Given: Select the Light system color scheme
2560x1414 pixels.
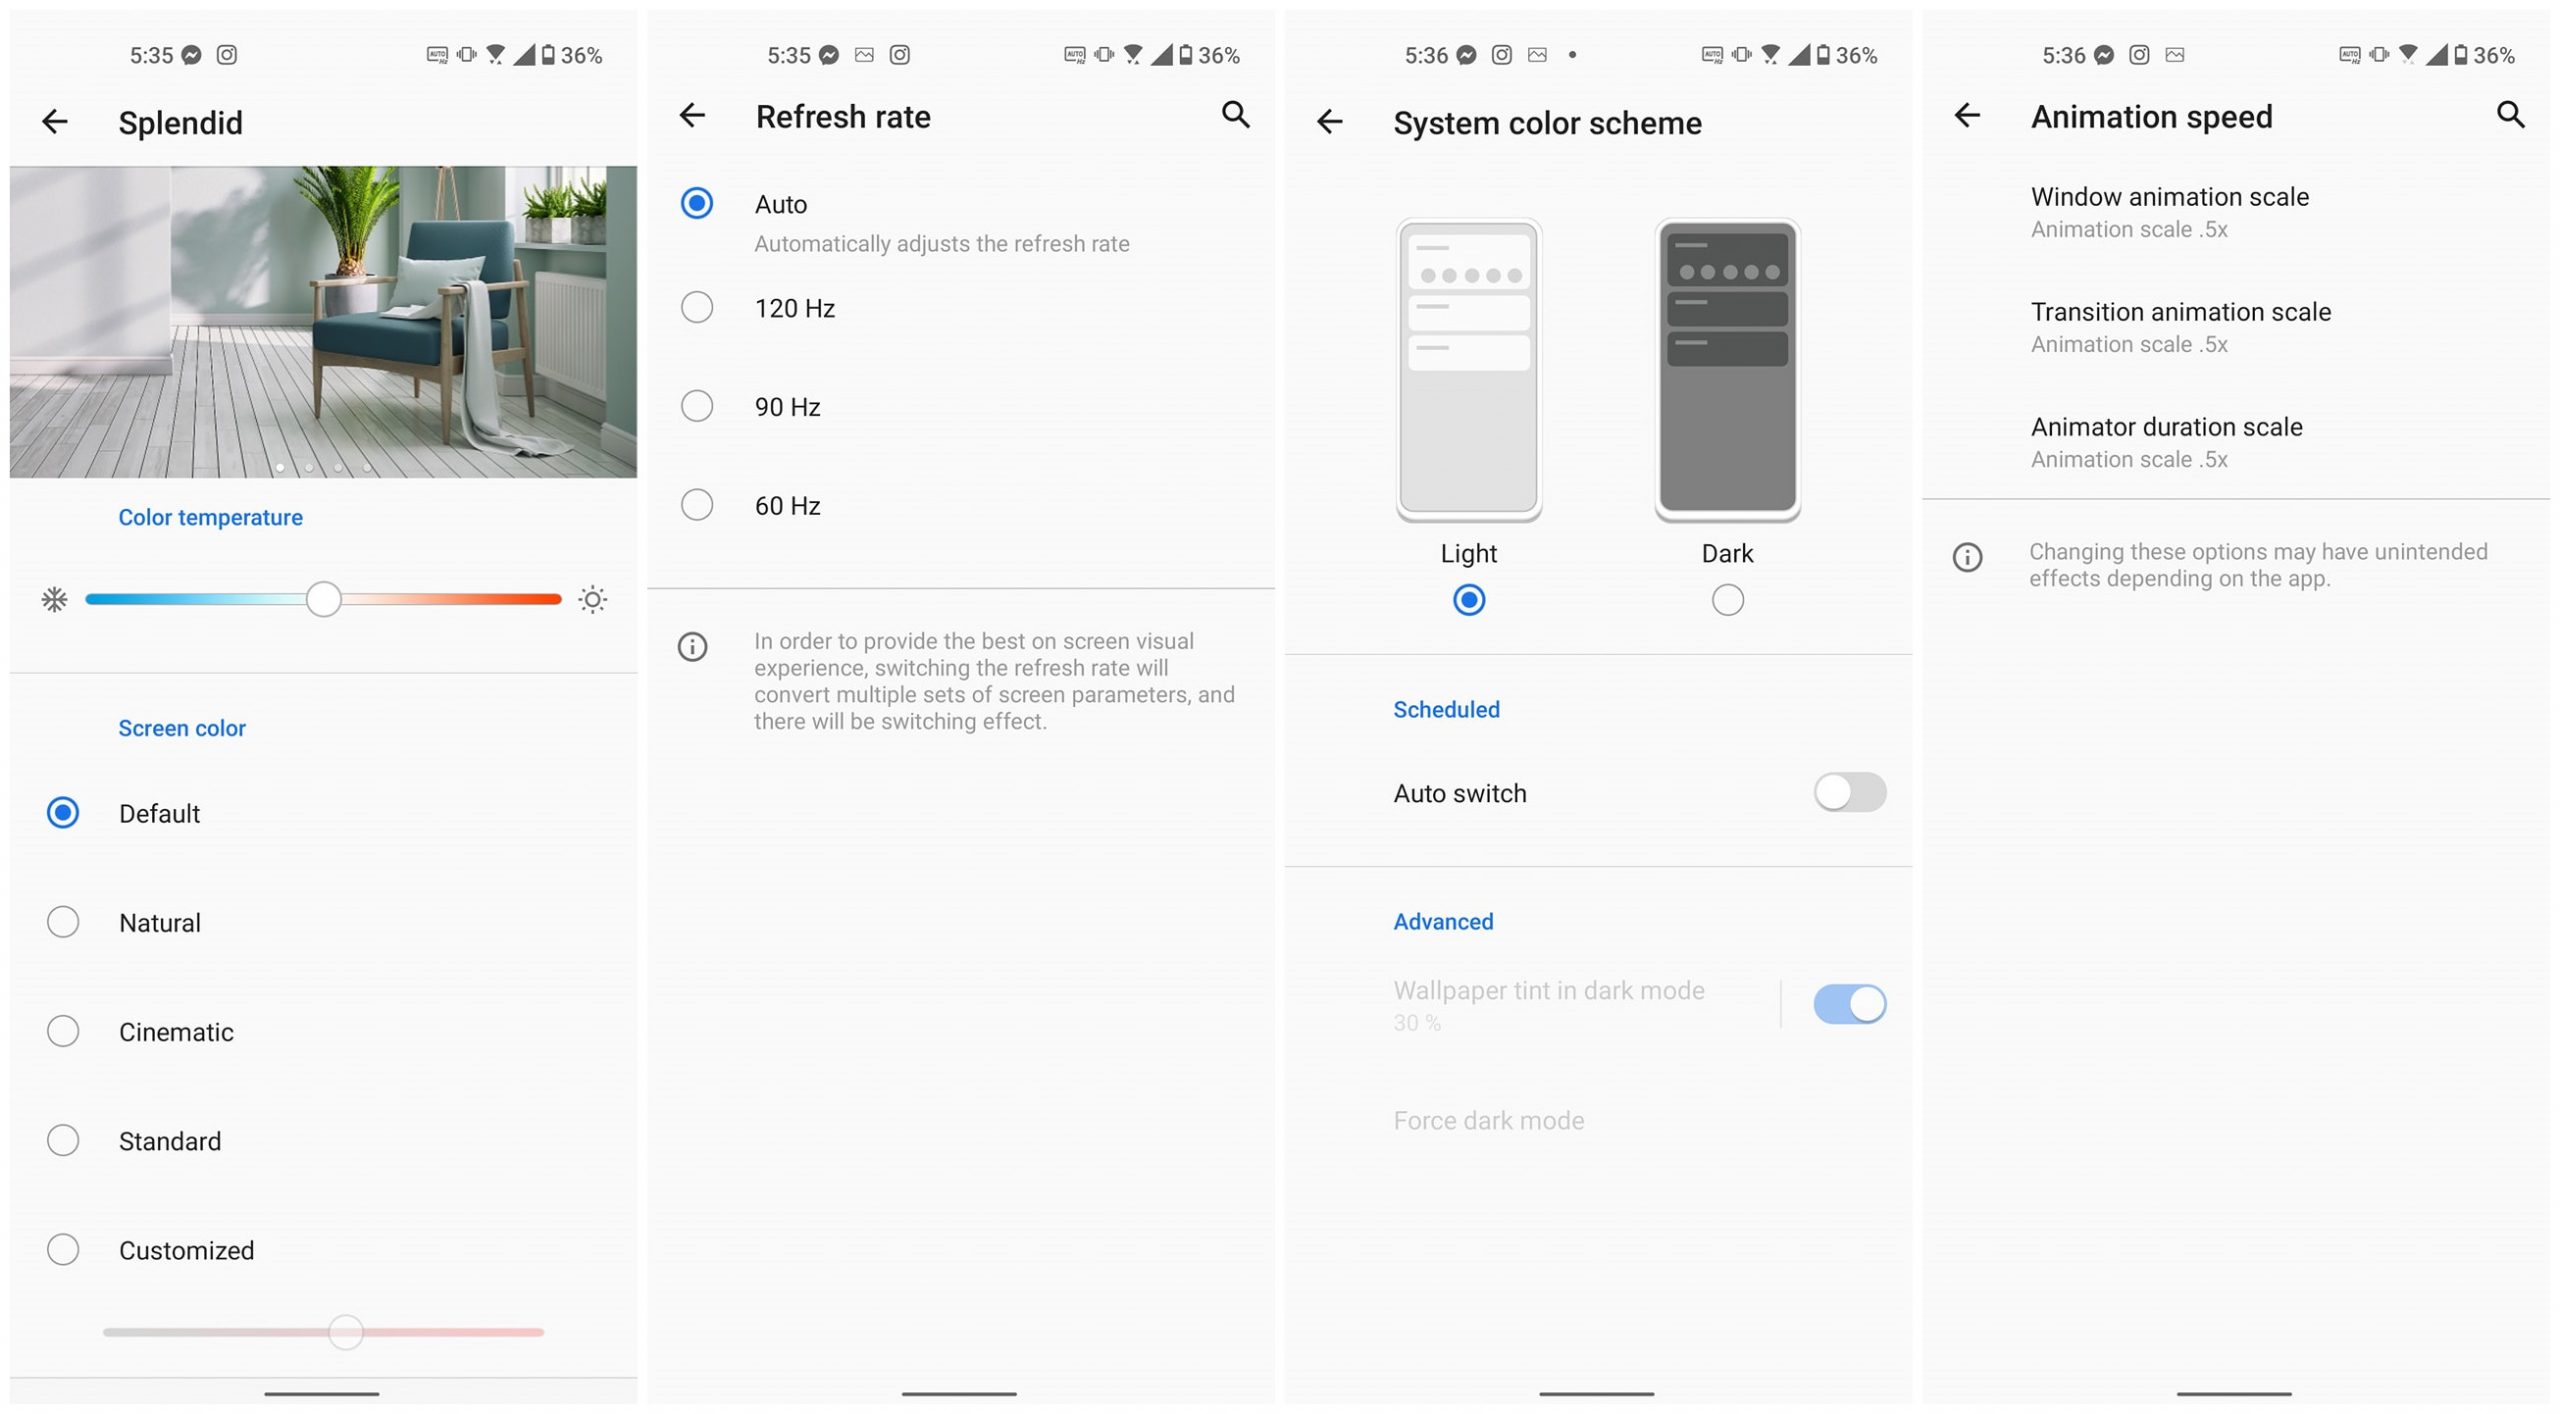Looking at the screenshot, I should [1469, 599].
